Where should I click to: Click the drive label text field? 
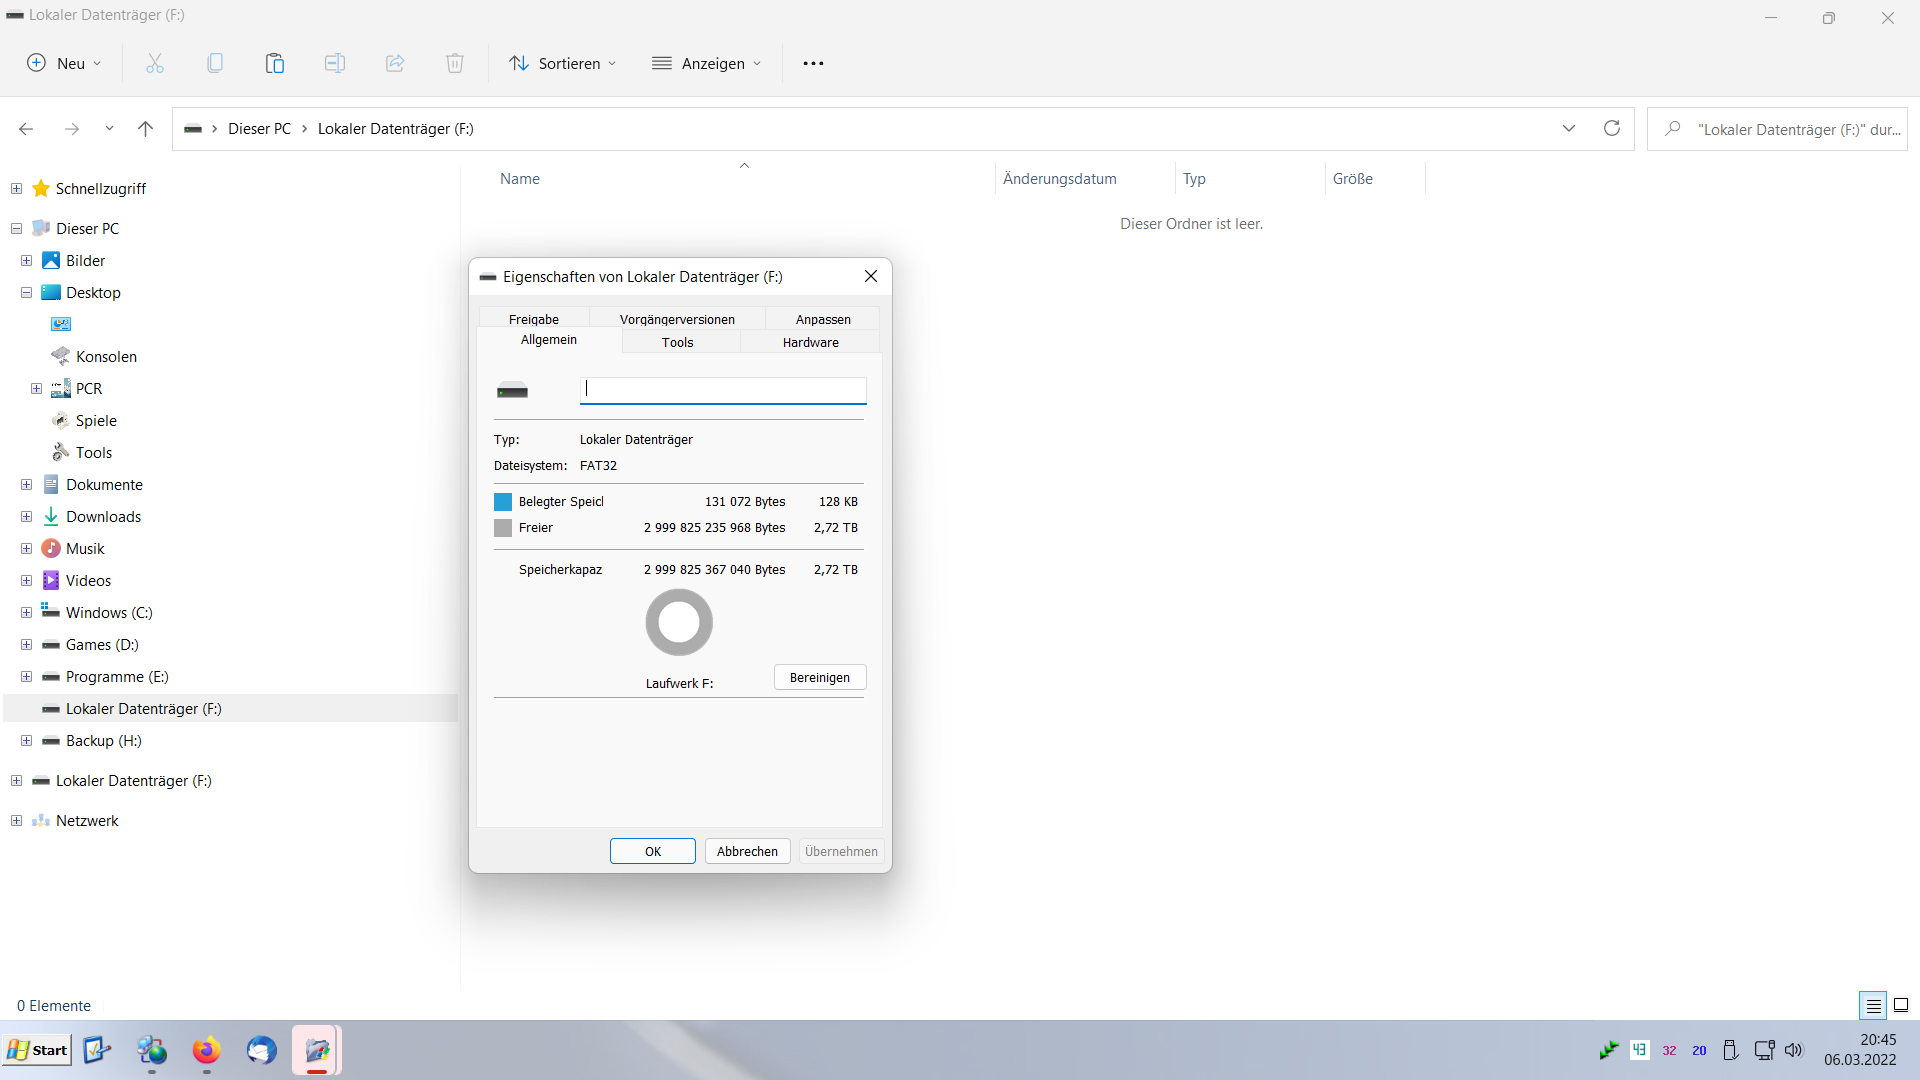coord(723,390)
